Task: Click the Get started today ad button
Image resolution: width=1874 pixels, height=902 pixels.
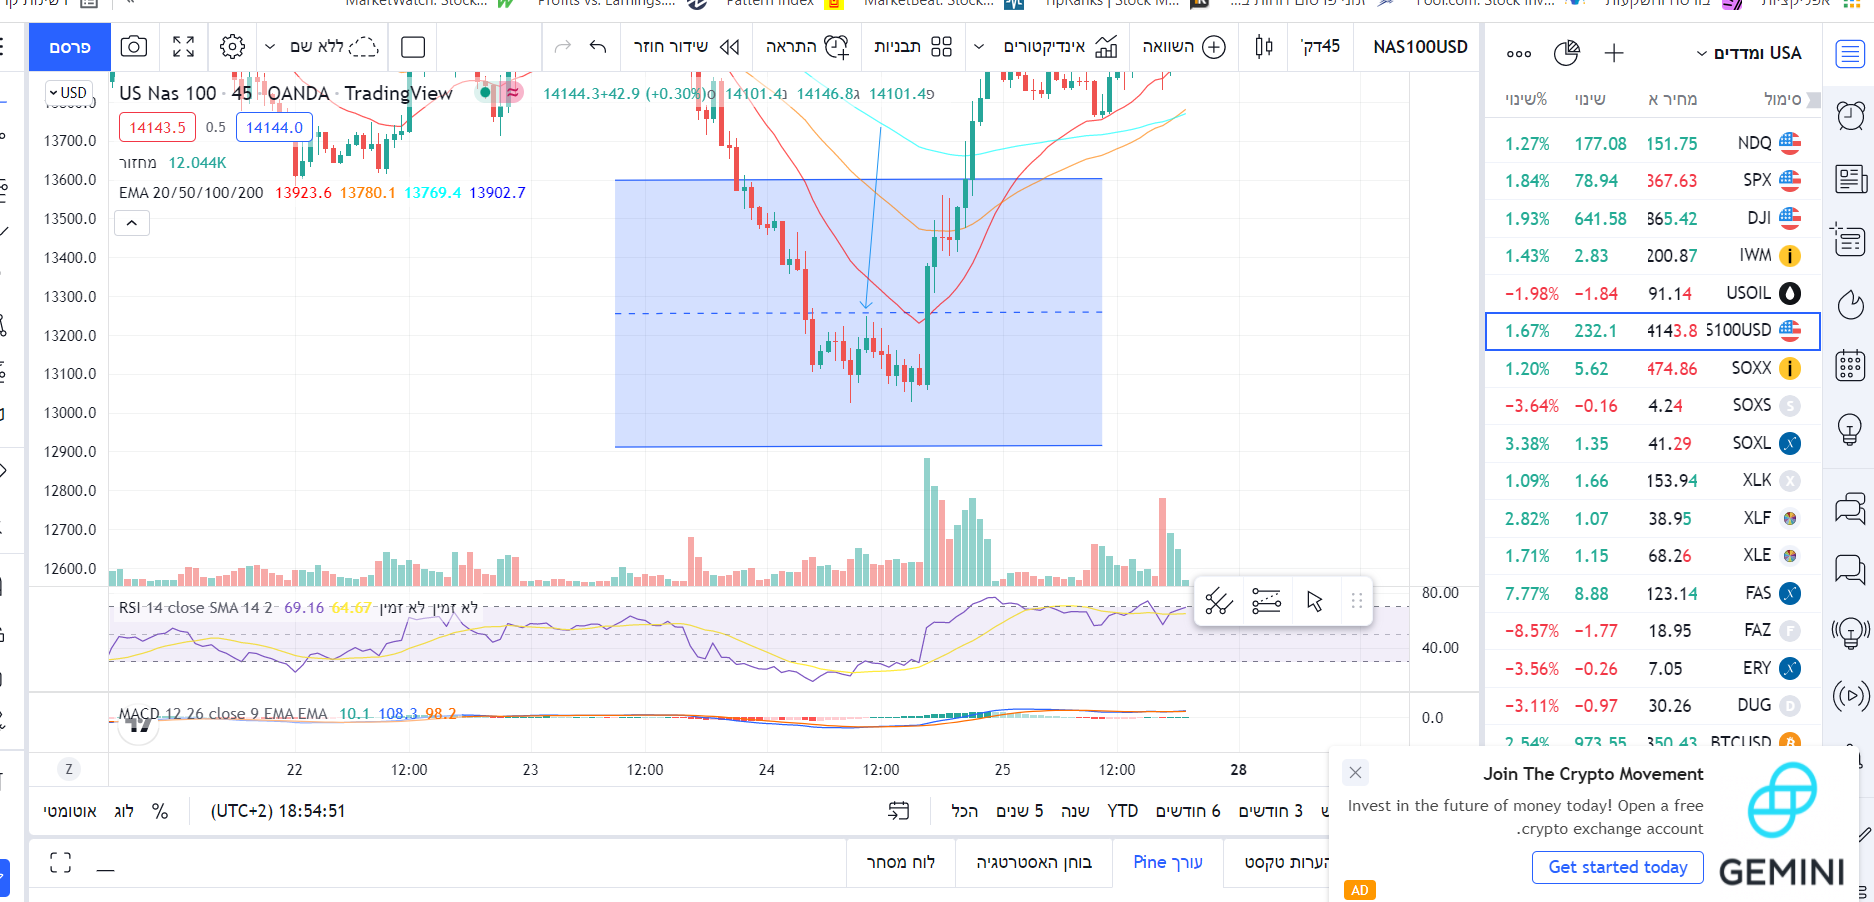Action: point(1617,867)
